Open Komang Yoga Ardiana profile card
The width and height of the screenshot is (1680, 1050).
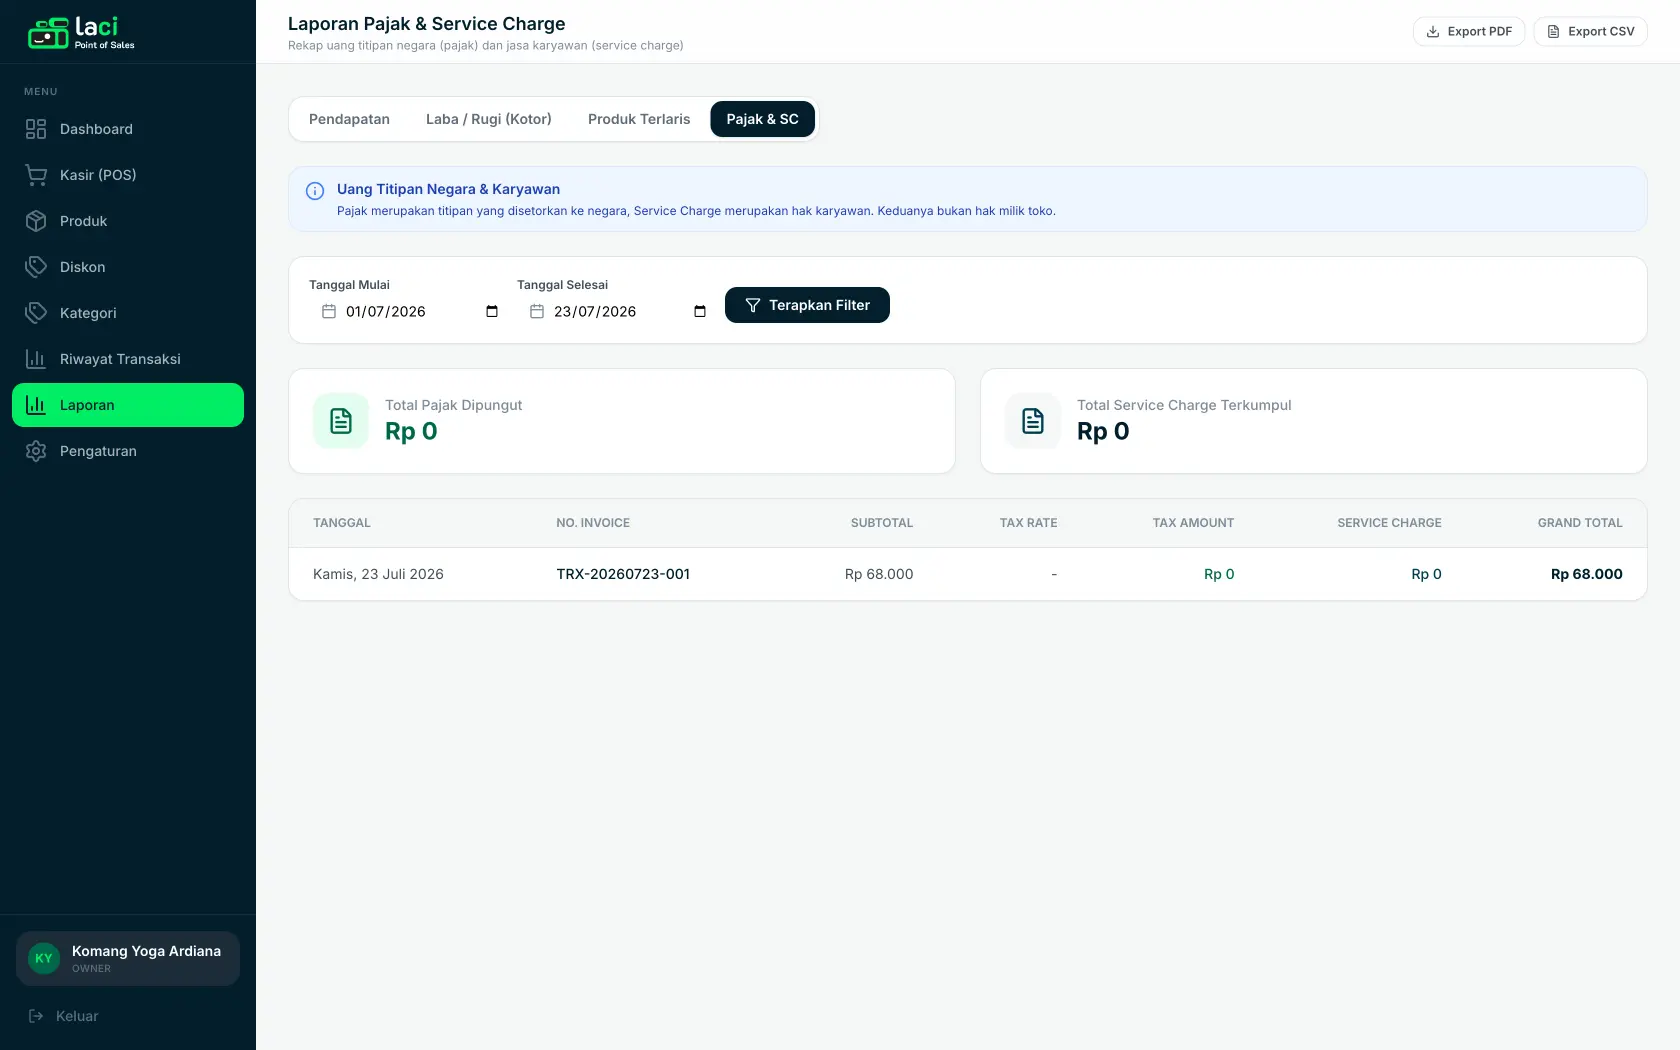[x=128, y=958]
